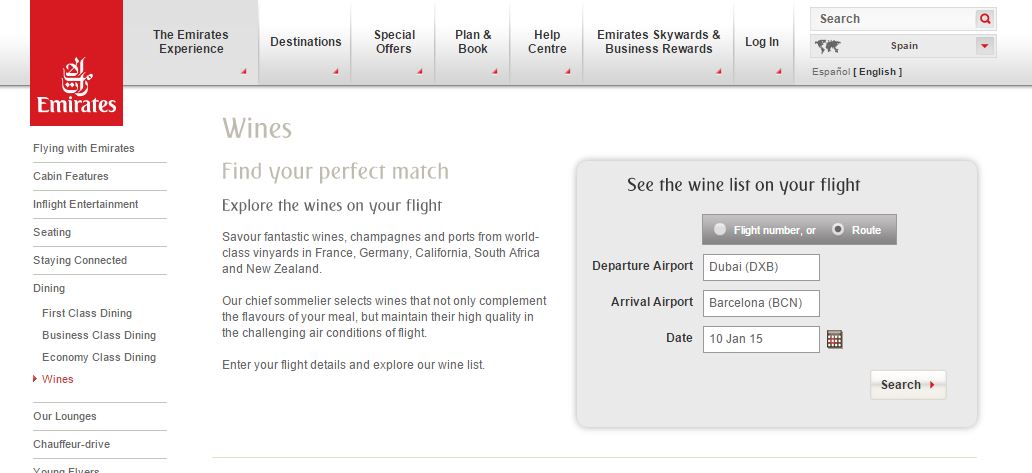Switch language to Español
This screenshot has width=1032, height=473.
(x=831, y=72)
